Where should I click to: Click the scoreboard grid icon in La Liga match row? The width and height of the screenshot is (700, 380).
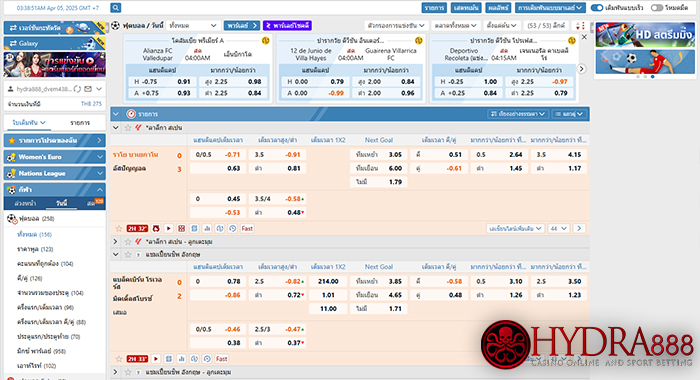[181, 228]
